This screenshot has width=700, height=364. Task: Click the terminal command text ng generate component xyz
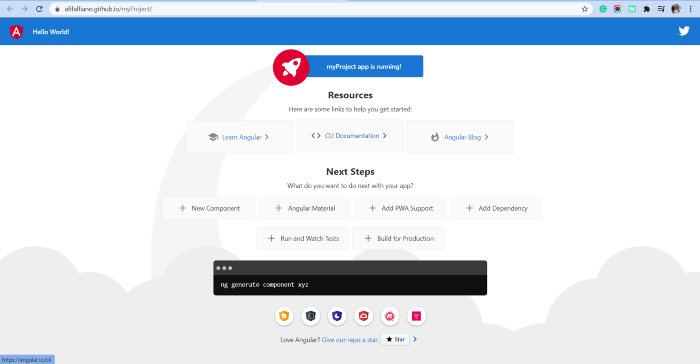click(x=264, y=285)
